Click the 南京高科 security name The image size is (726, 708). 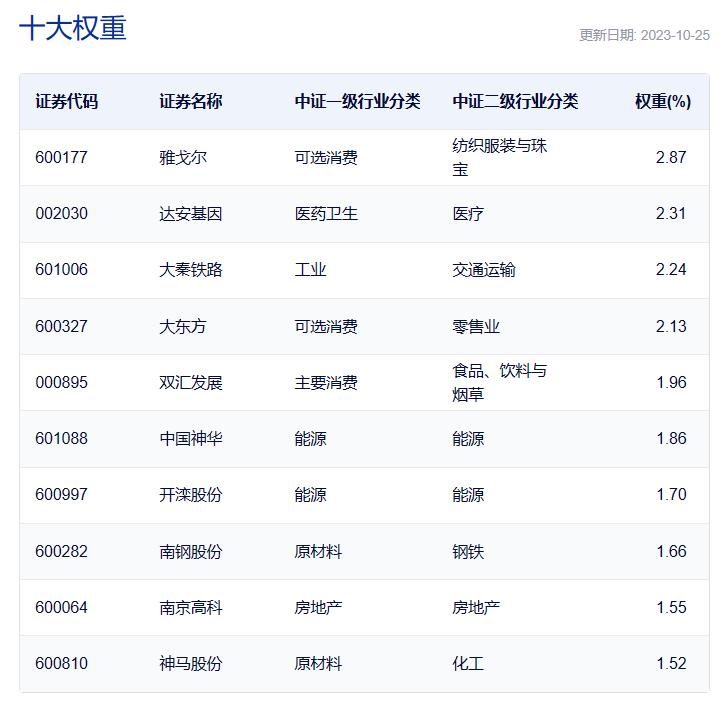tap(191, 607)
